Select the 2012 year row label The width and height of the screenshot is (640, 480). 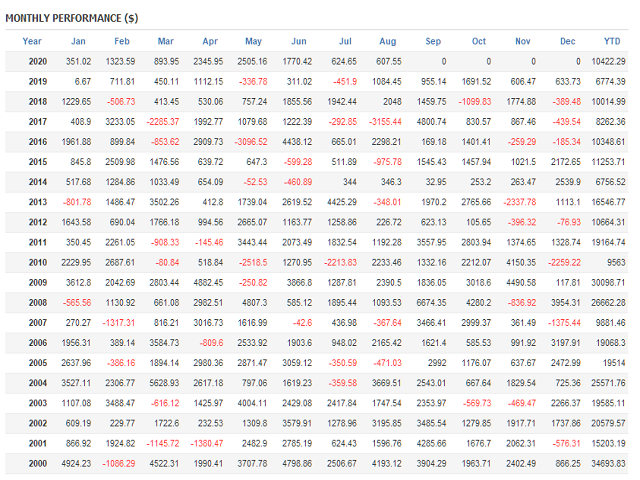(x=38, y=222)
